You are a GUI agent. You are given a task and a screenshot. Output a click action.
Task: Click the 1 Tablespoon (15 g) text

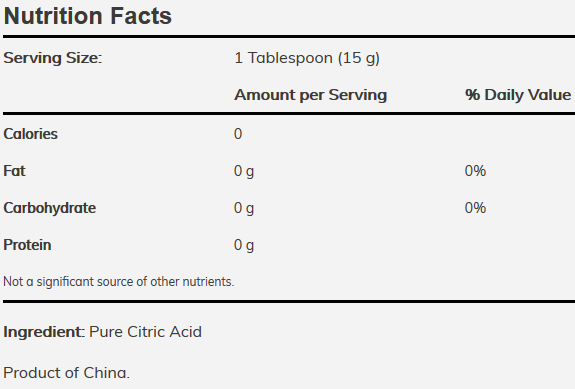pos(307,58)
